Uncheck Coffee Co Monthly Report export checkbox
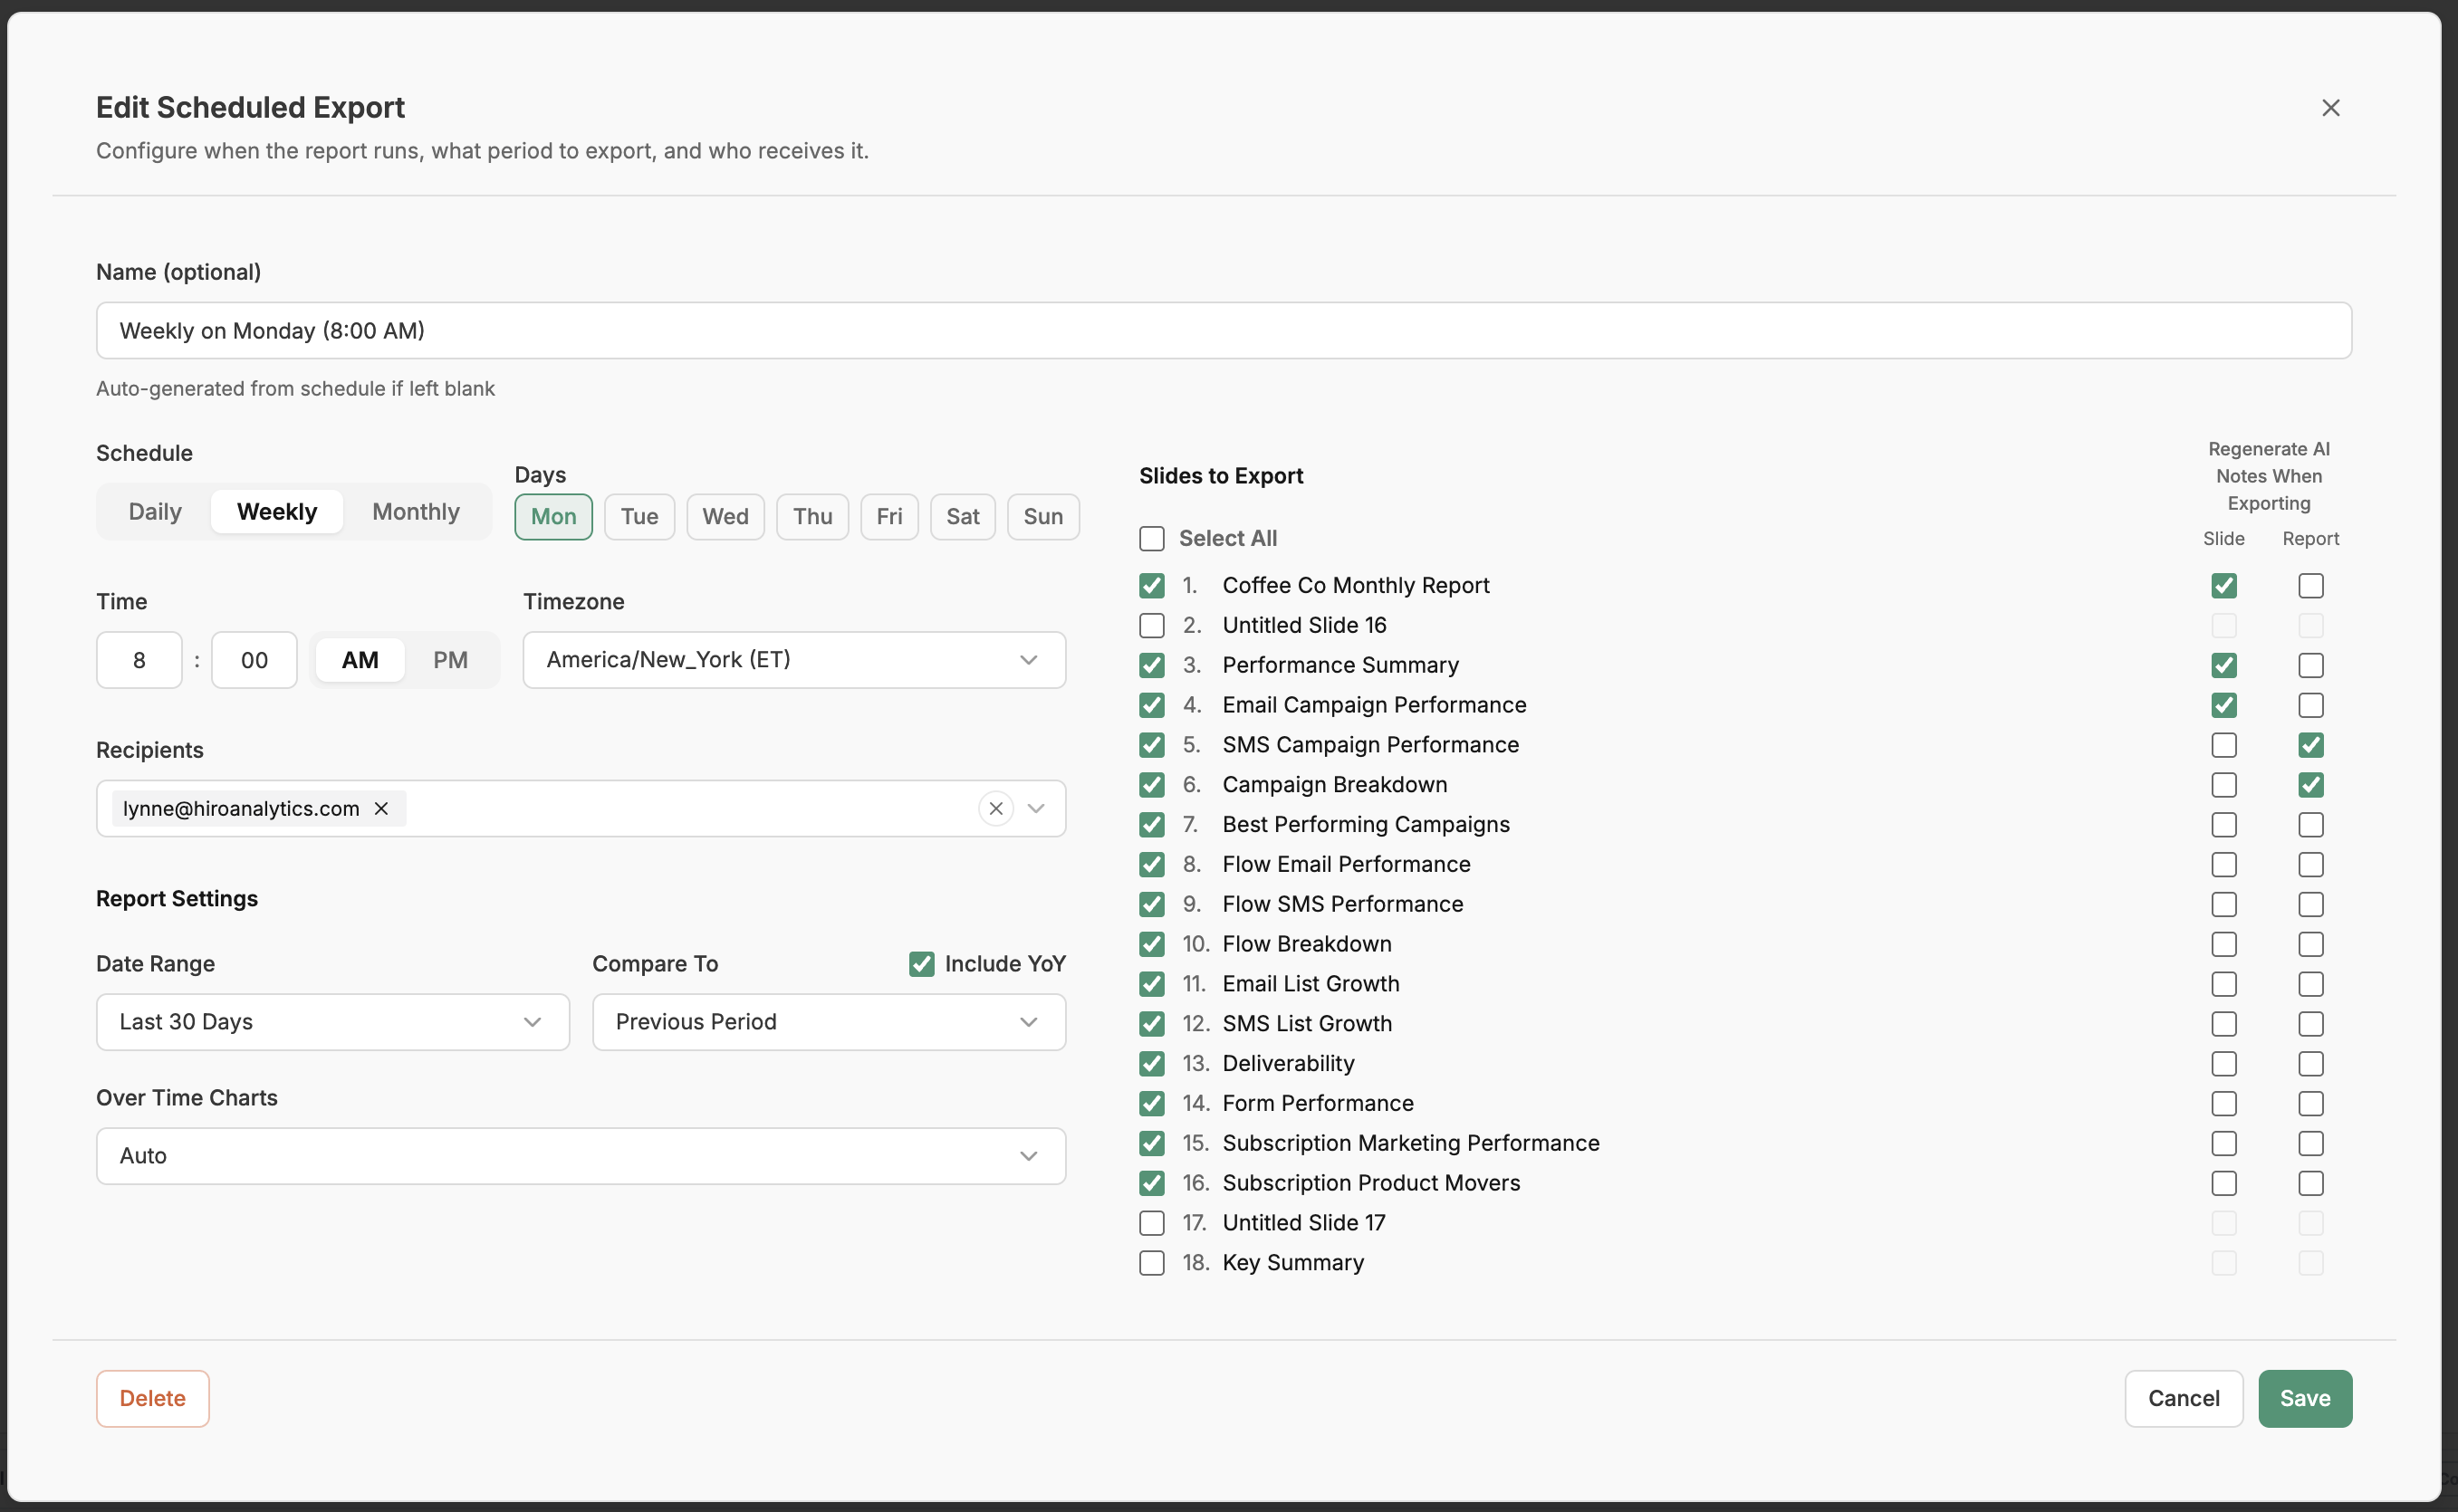The image size is (2458, 1512). (x=1151, y=585)
